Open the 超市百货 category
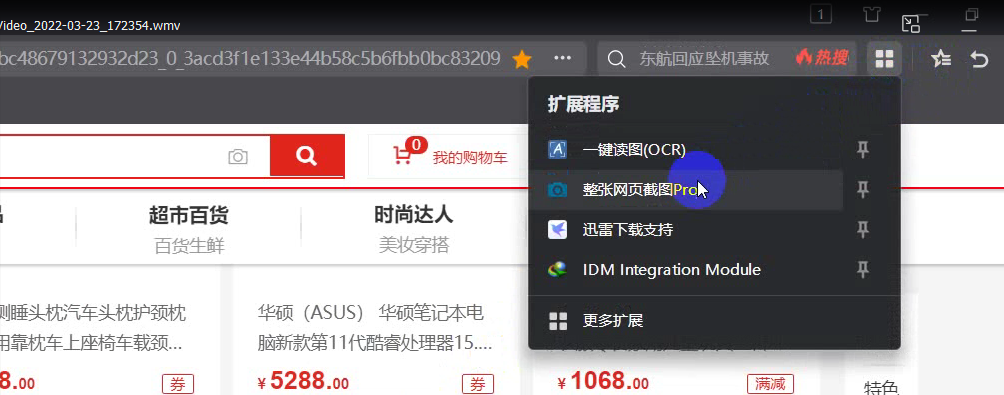Screen dimensions: 1004x395 click(188, 215)
